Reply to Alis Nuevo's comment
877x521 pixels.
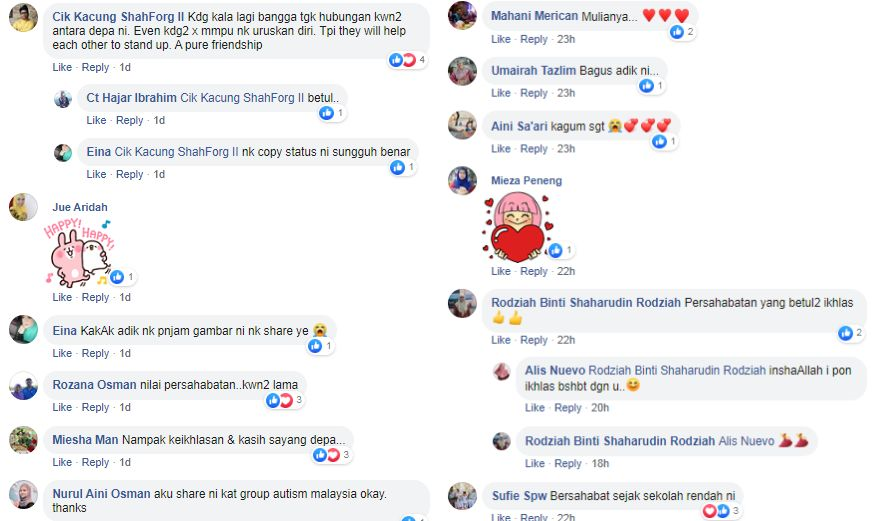568,408
